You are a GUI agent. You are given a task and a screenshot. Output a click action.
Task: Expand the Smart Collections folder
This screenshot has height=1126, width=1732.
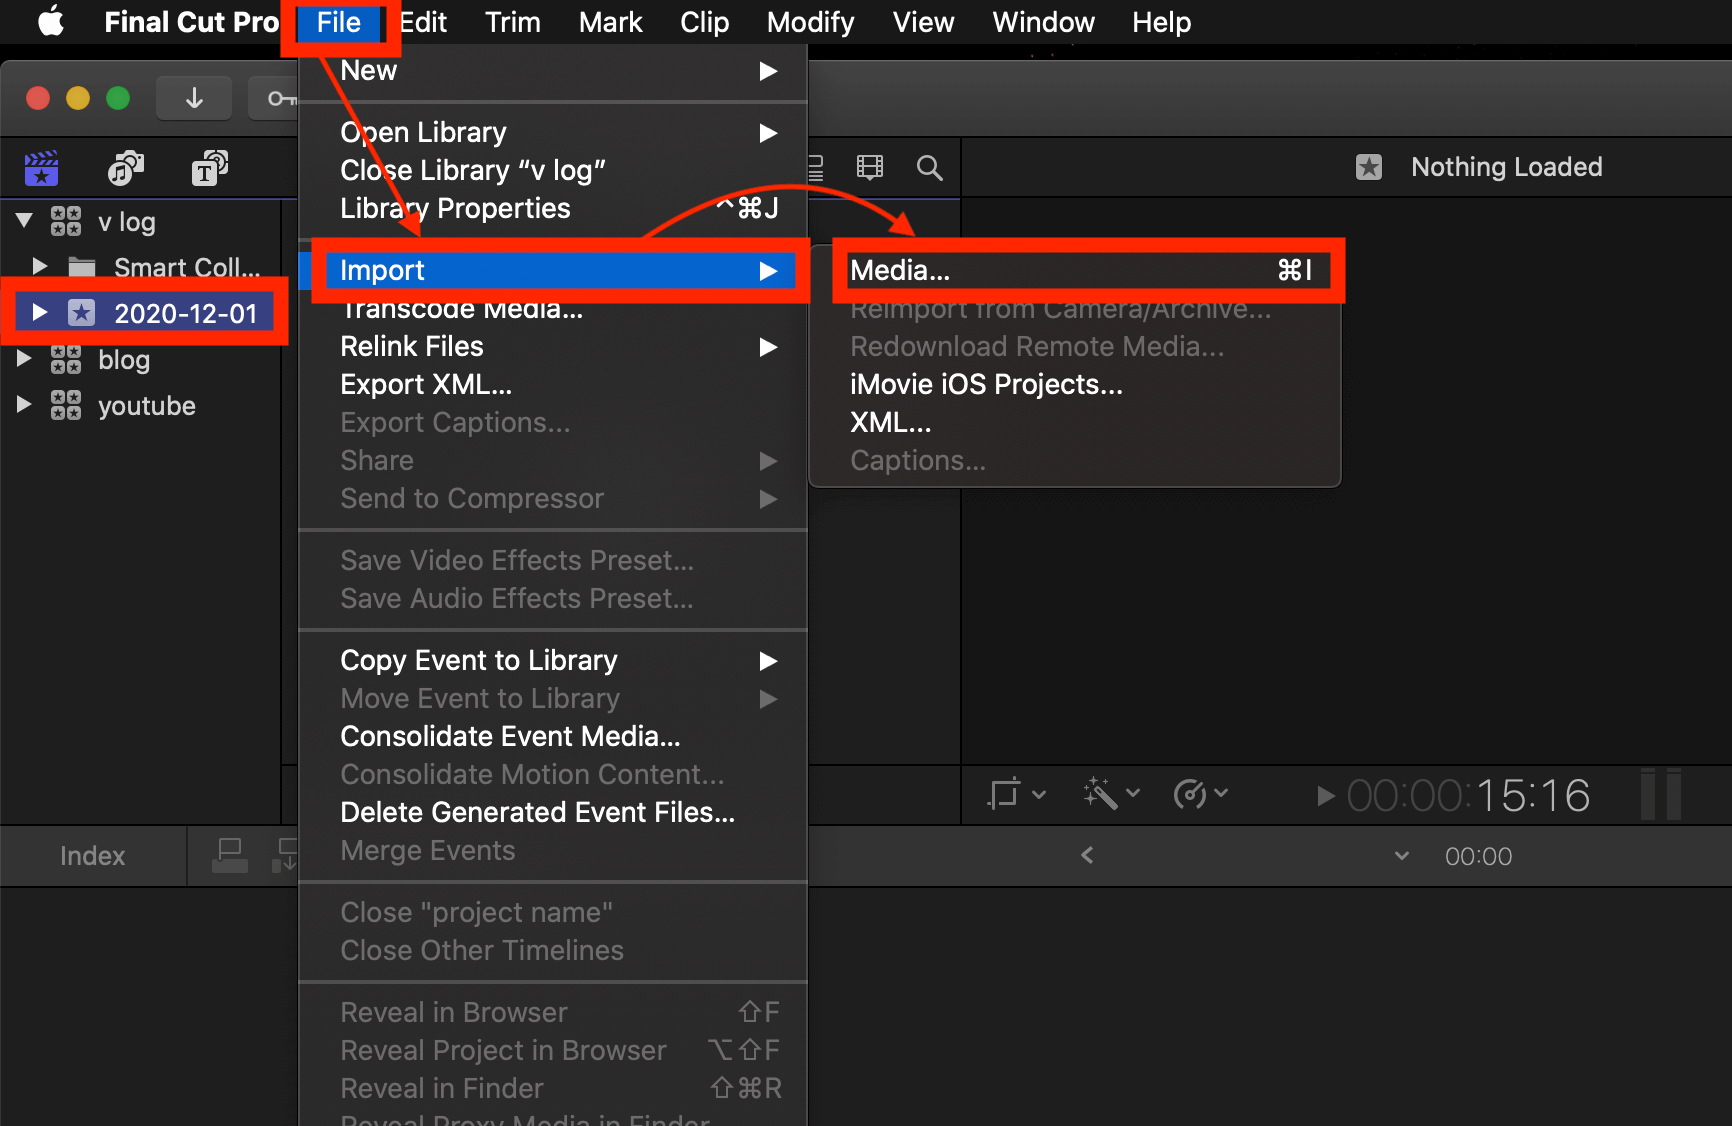click(40, 266)
